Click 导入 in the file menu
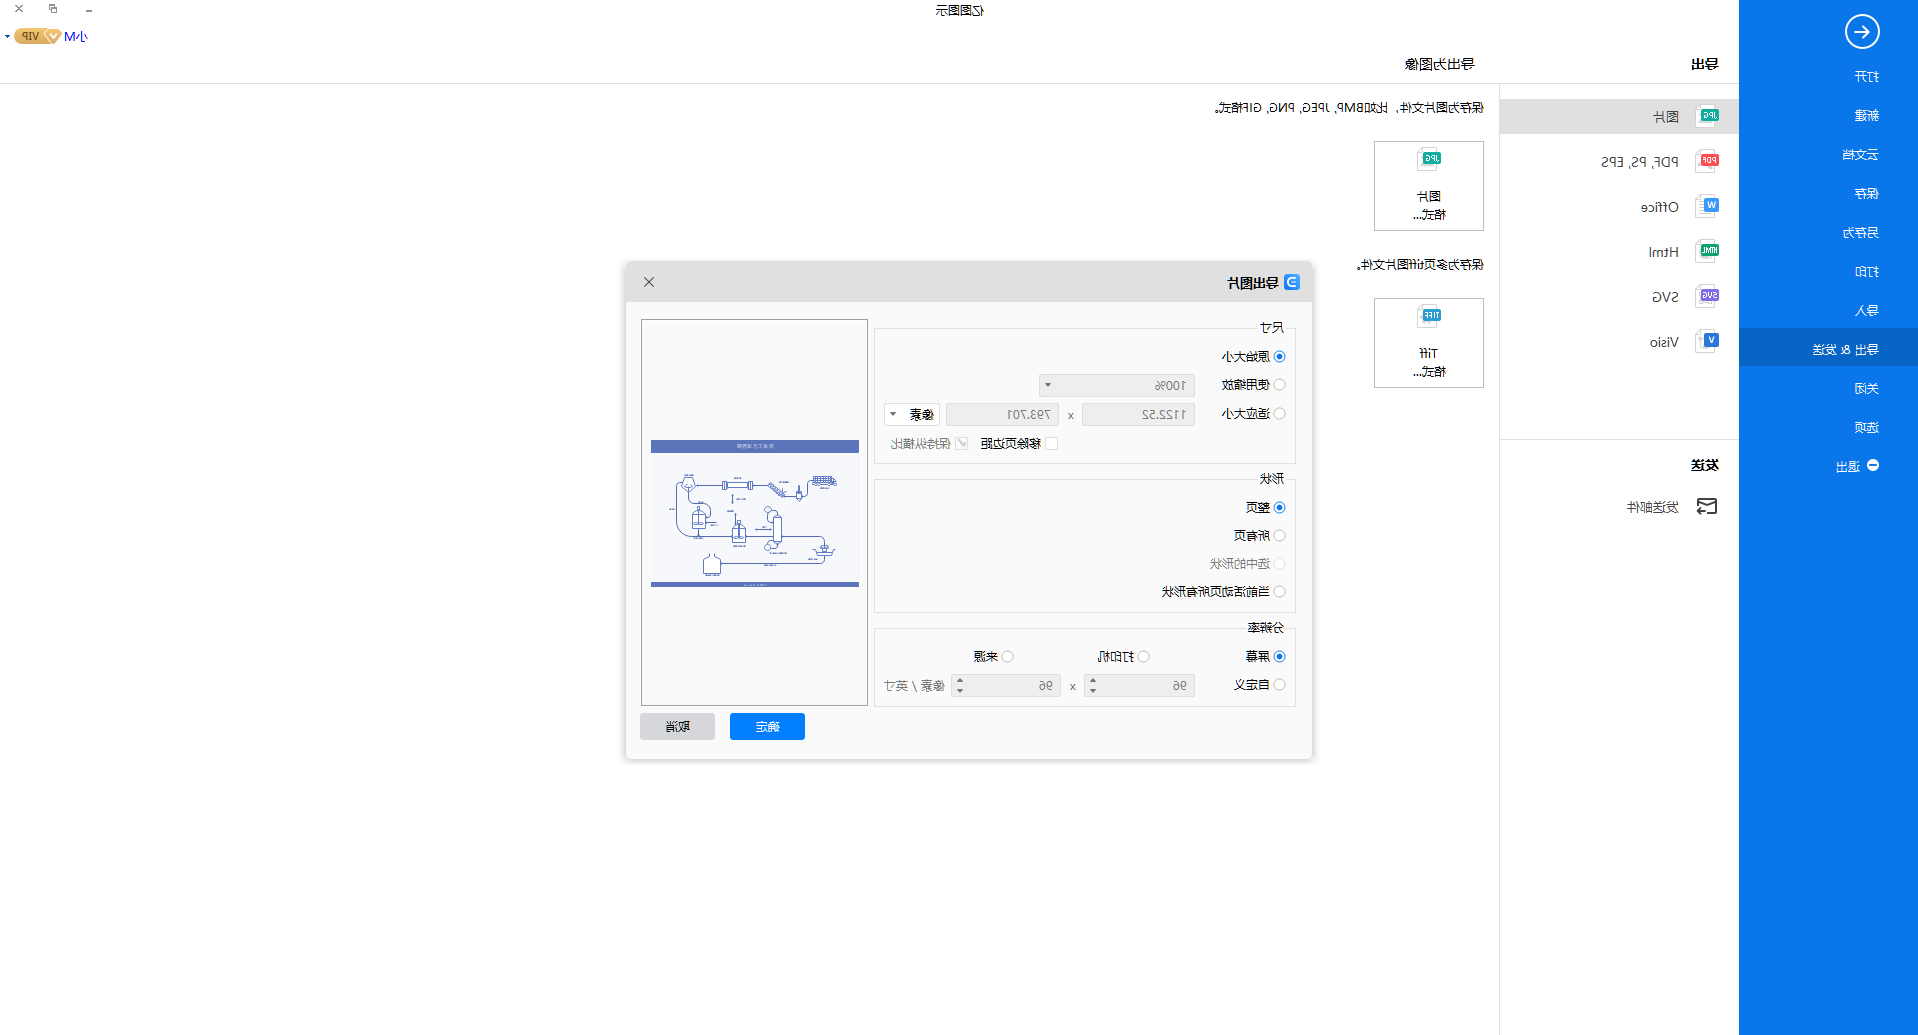 pos(1866,311)
